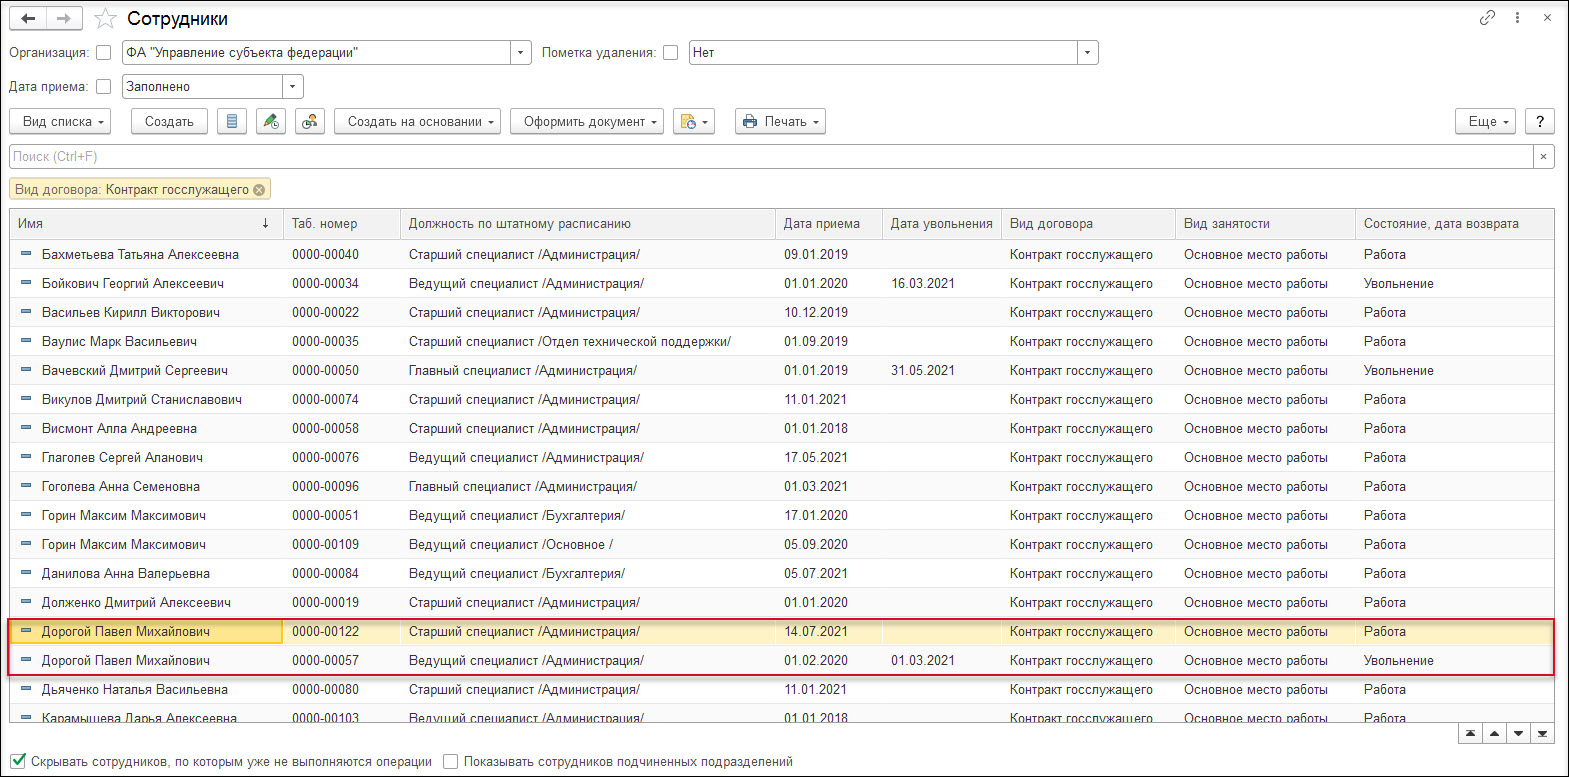
Task: Click the ФА "Управление субъекта федерации" organization field
Action: 316,53
